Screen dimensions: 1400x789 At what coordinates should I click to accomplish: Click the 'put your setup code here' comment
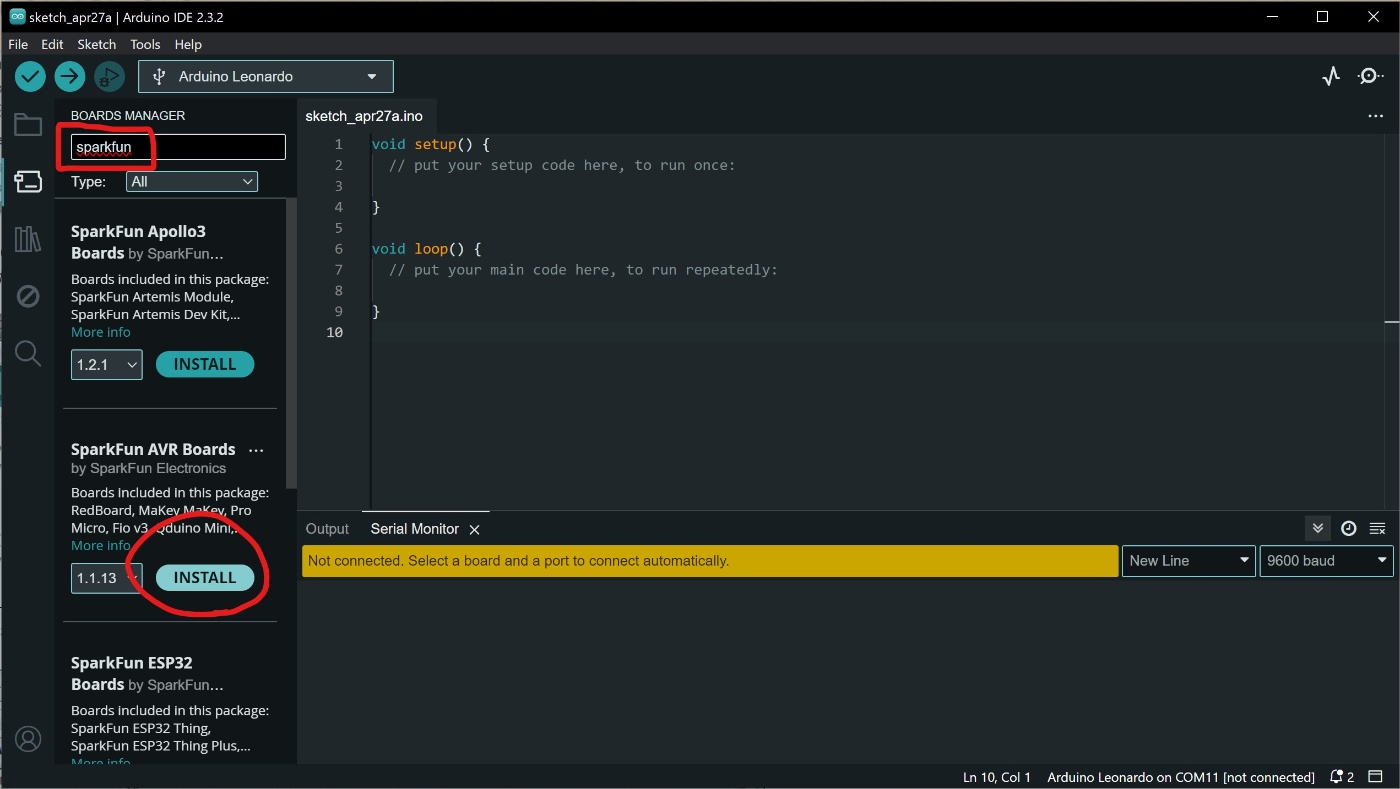pyautogui.click(x=562, y=165)
